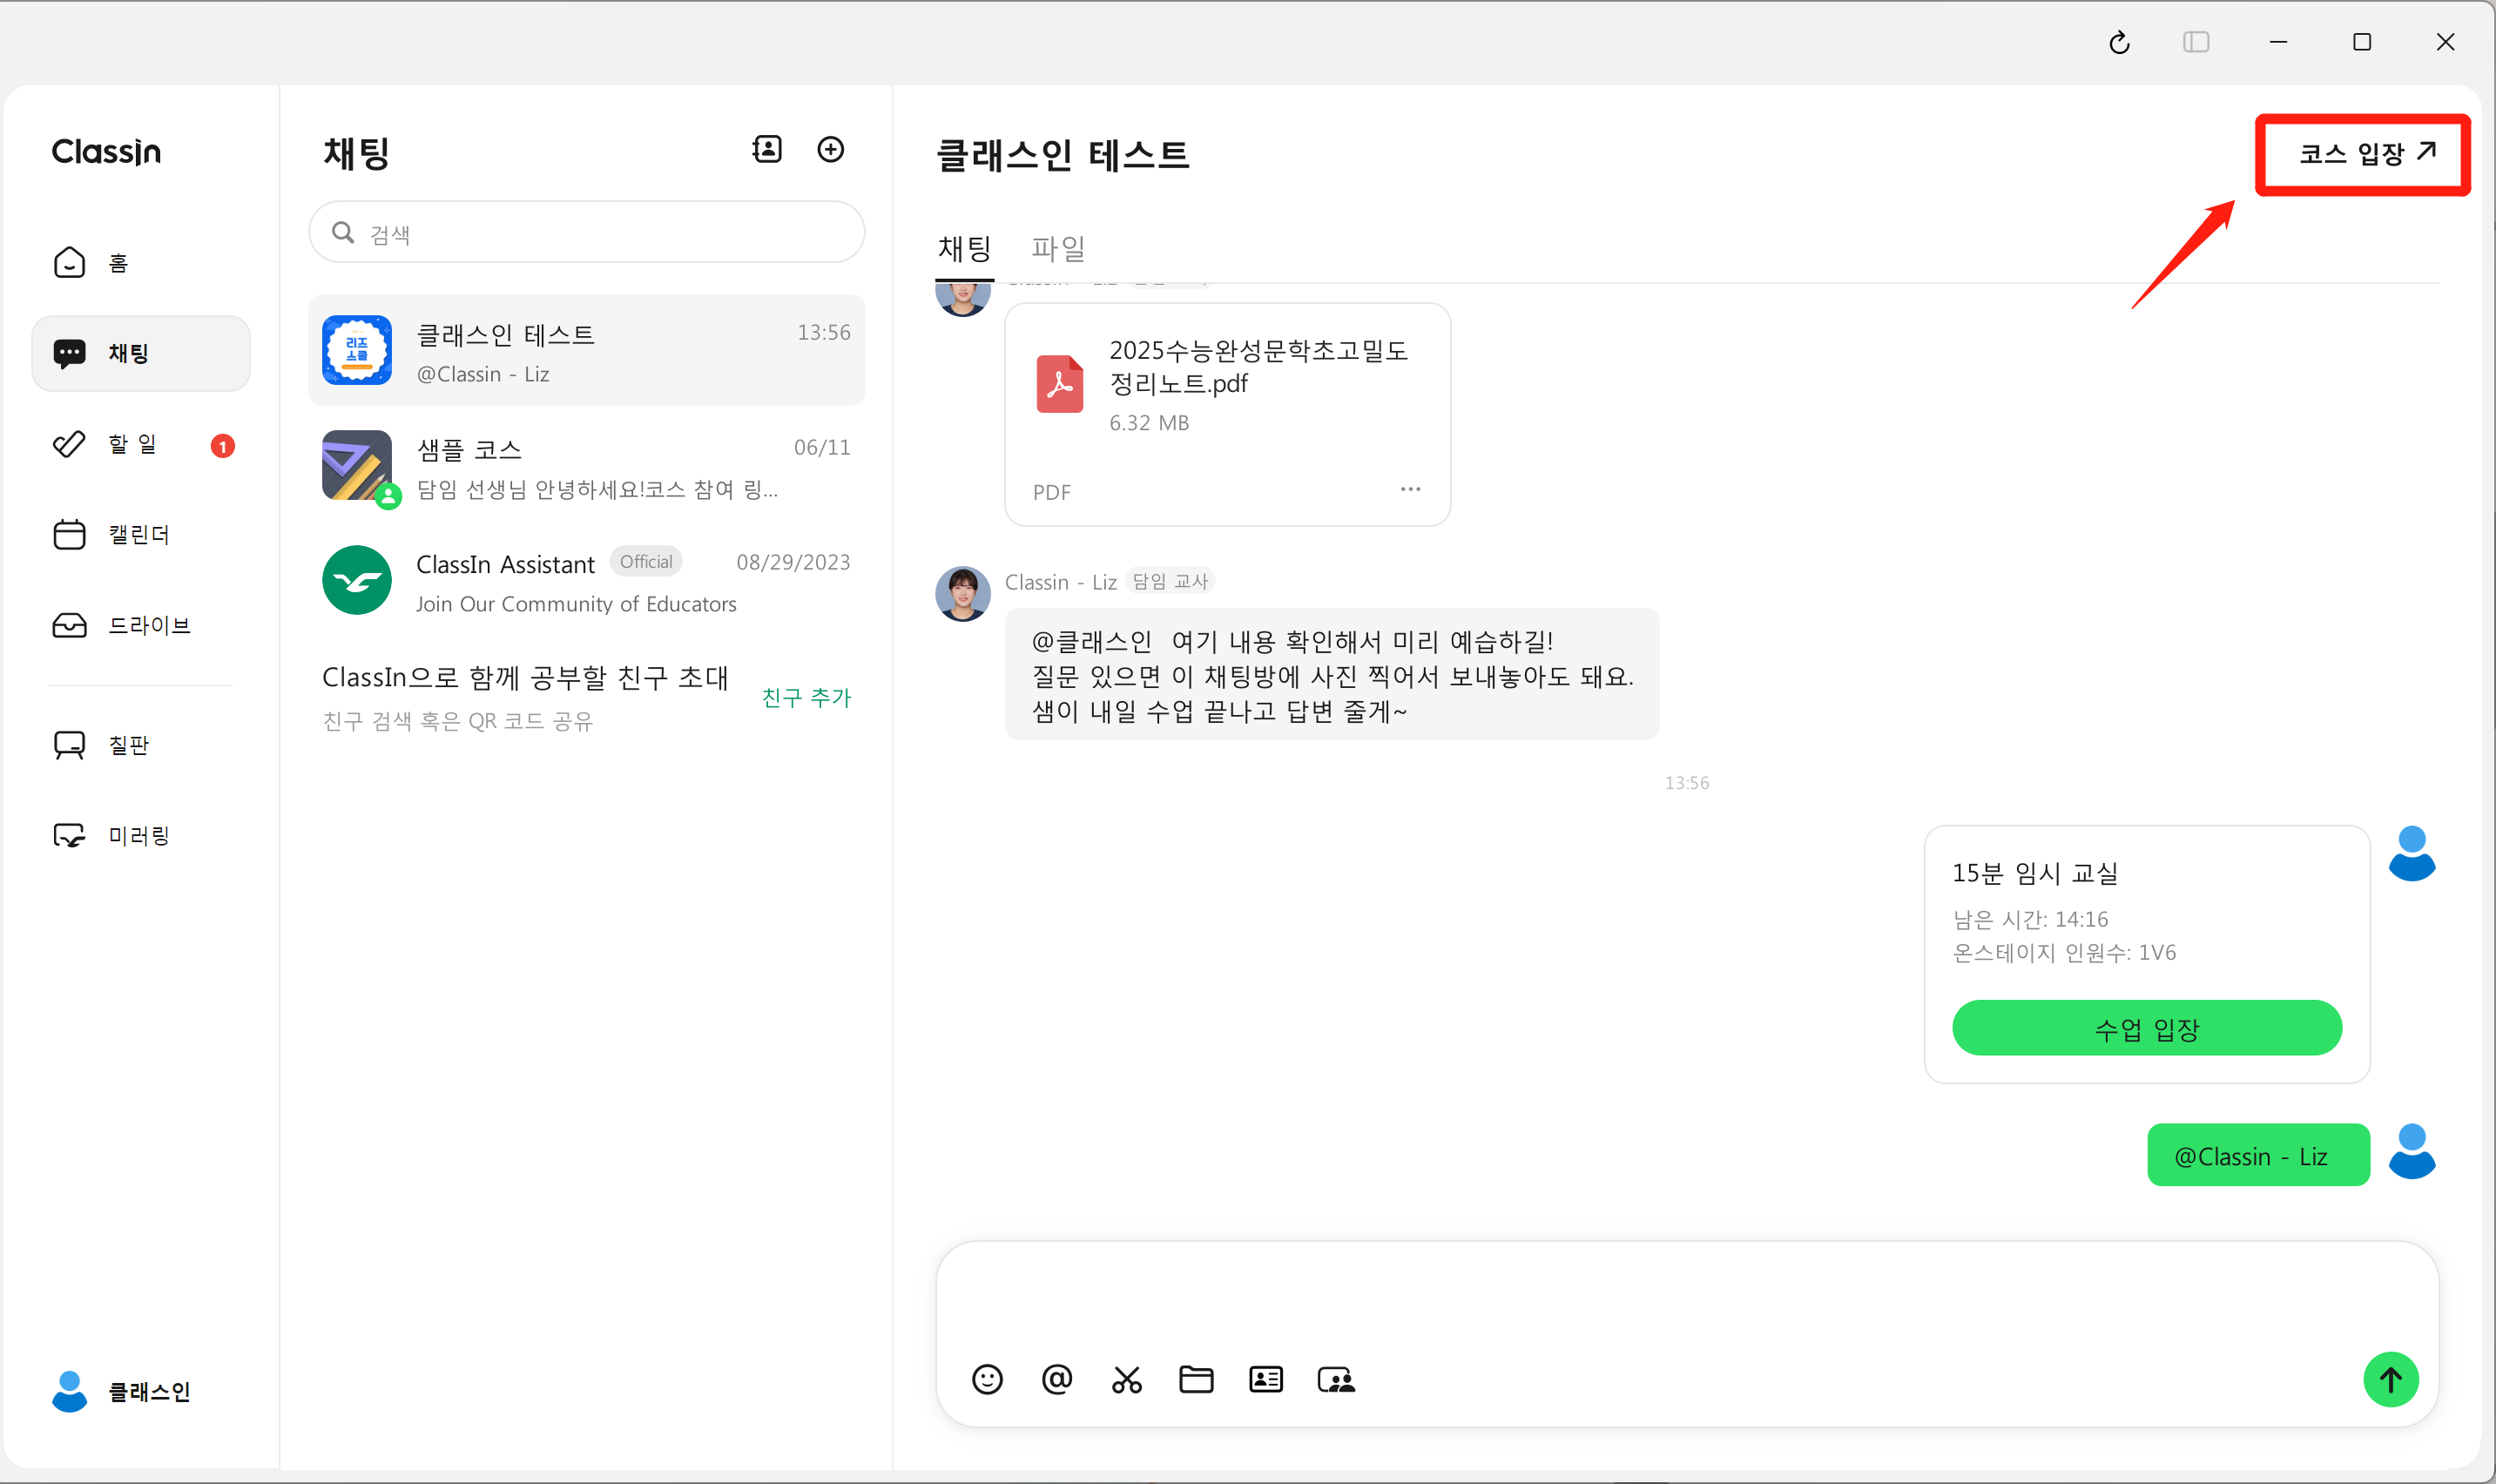Go to 캘린더 (Calendar)
Screen dimensions: 2496x1484
[x=140, y=535]
